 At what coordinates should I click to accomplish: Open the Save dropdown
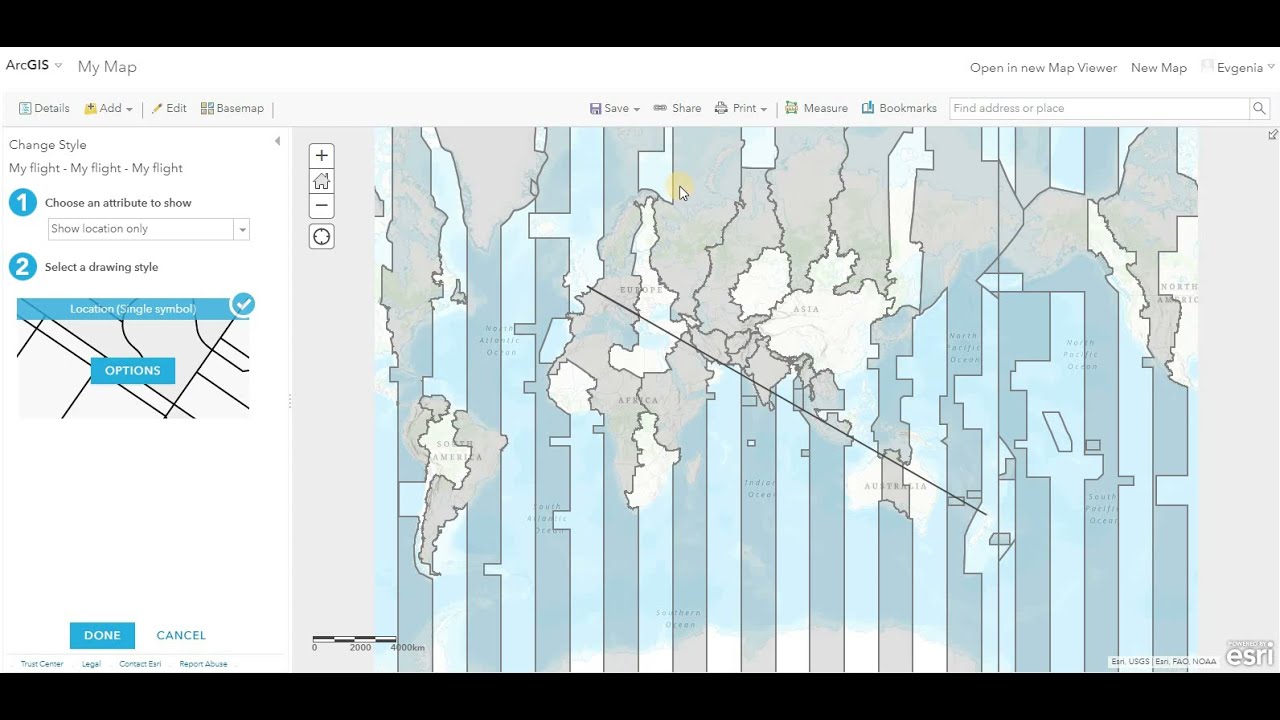(x=615, y=108)
